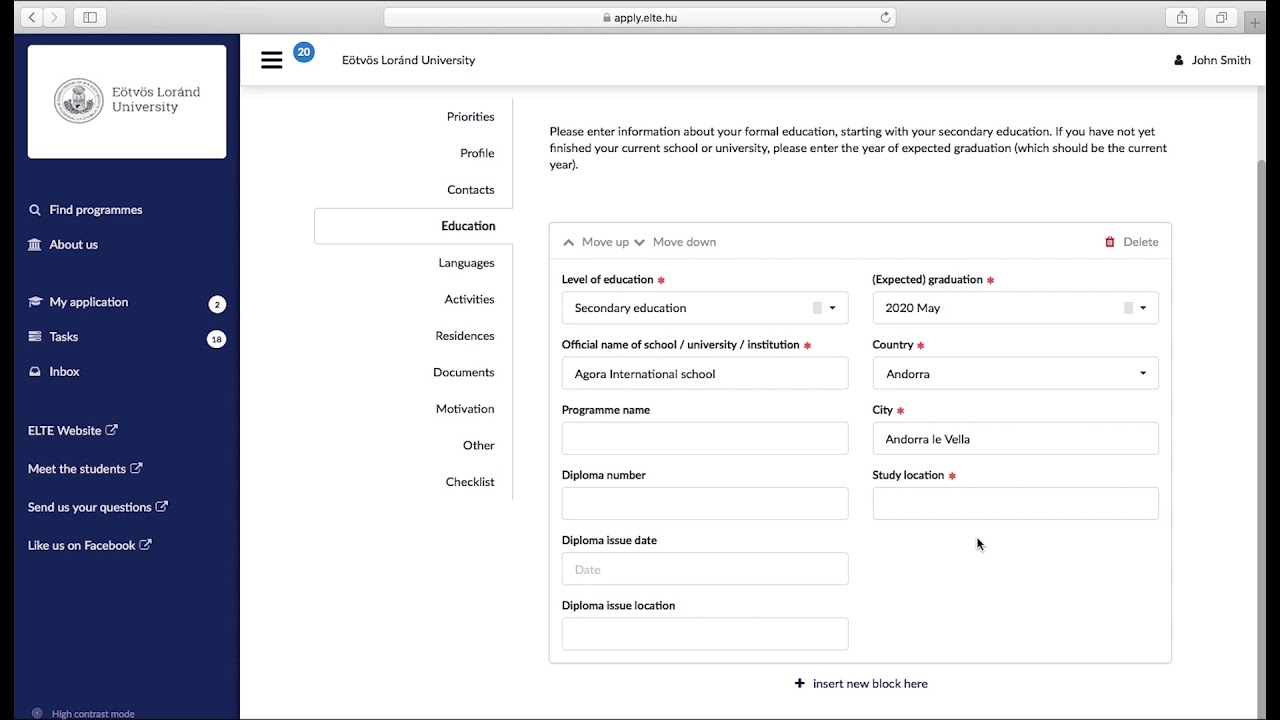Click the Move up chevron icon
This screenshot has width=1280, height=720.
point(569,242)
